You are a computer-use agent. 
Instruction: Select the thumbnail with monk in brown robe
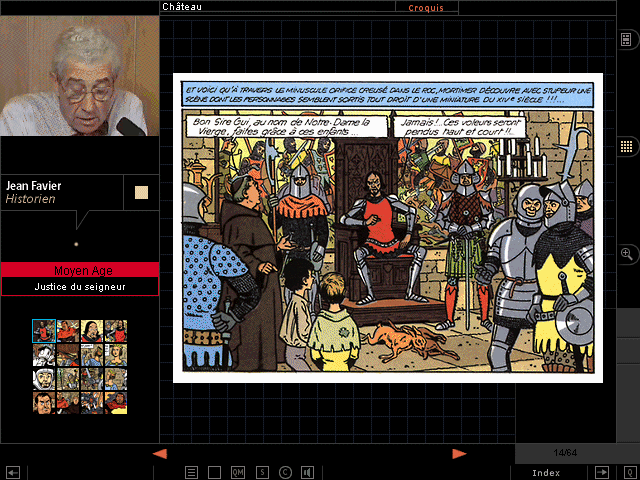68,403
